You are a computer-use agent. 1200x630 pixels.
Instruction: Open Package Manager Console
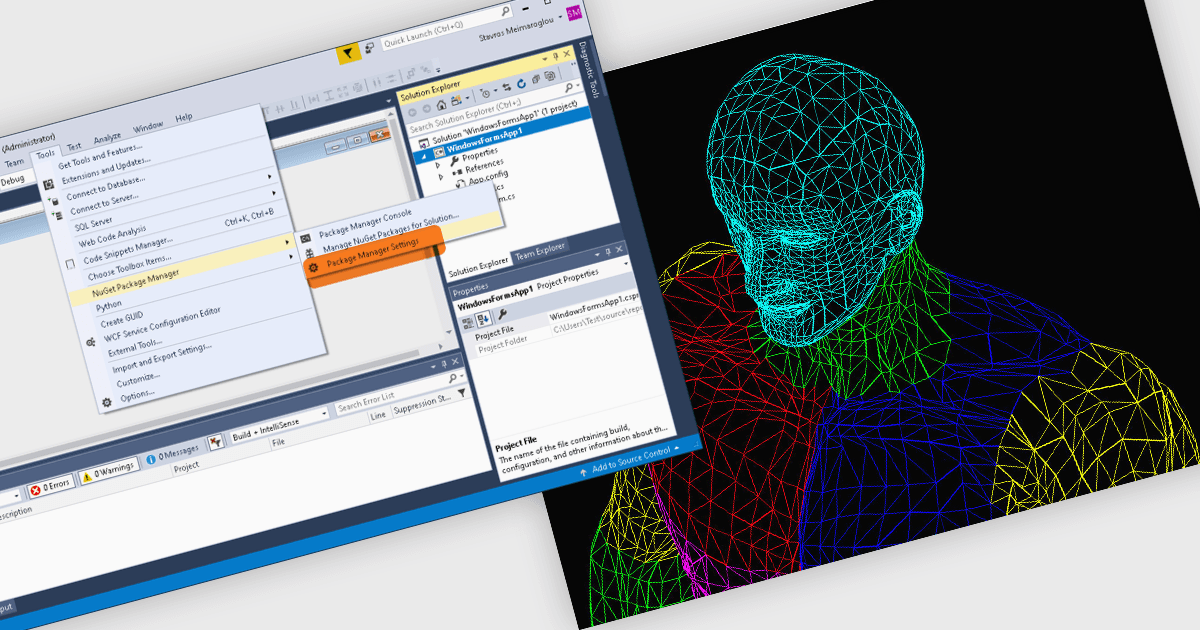(365, 222)
